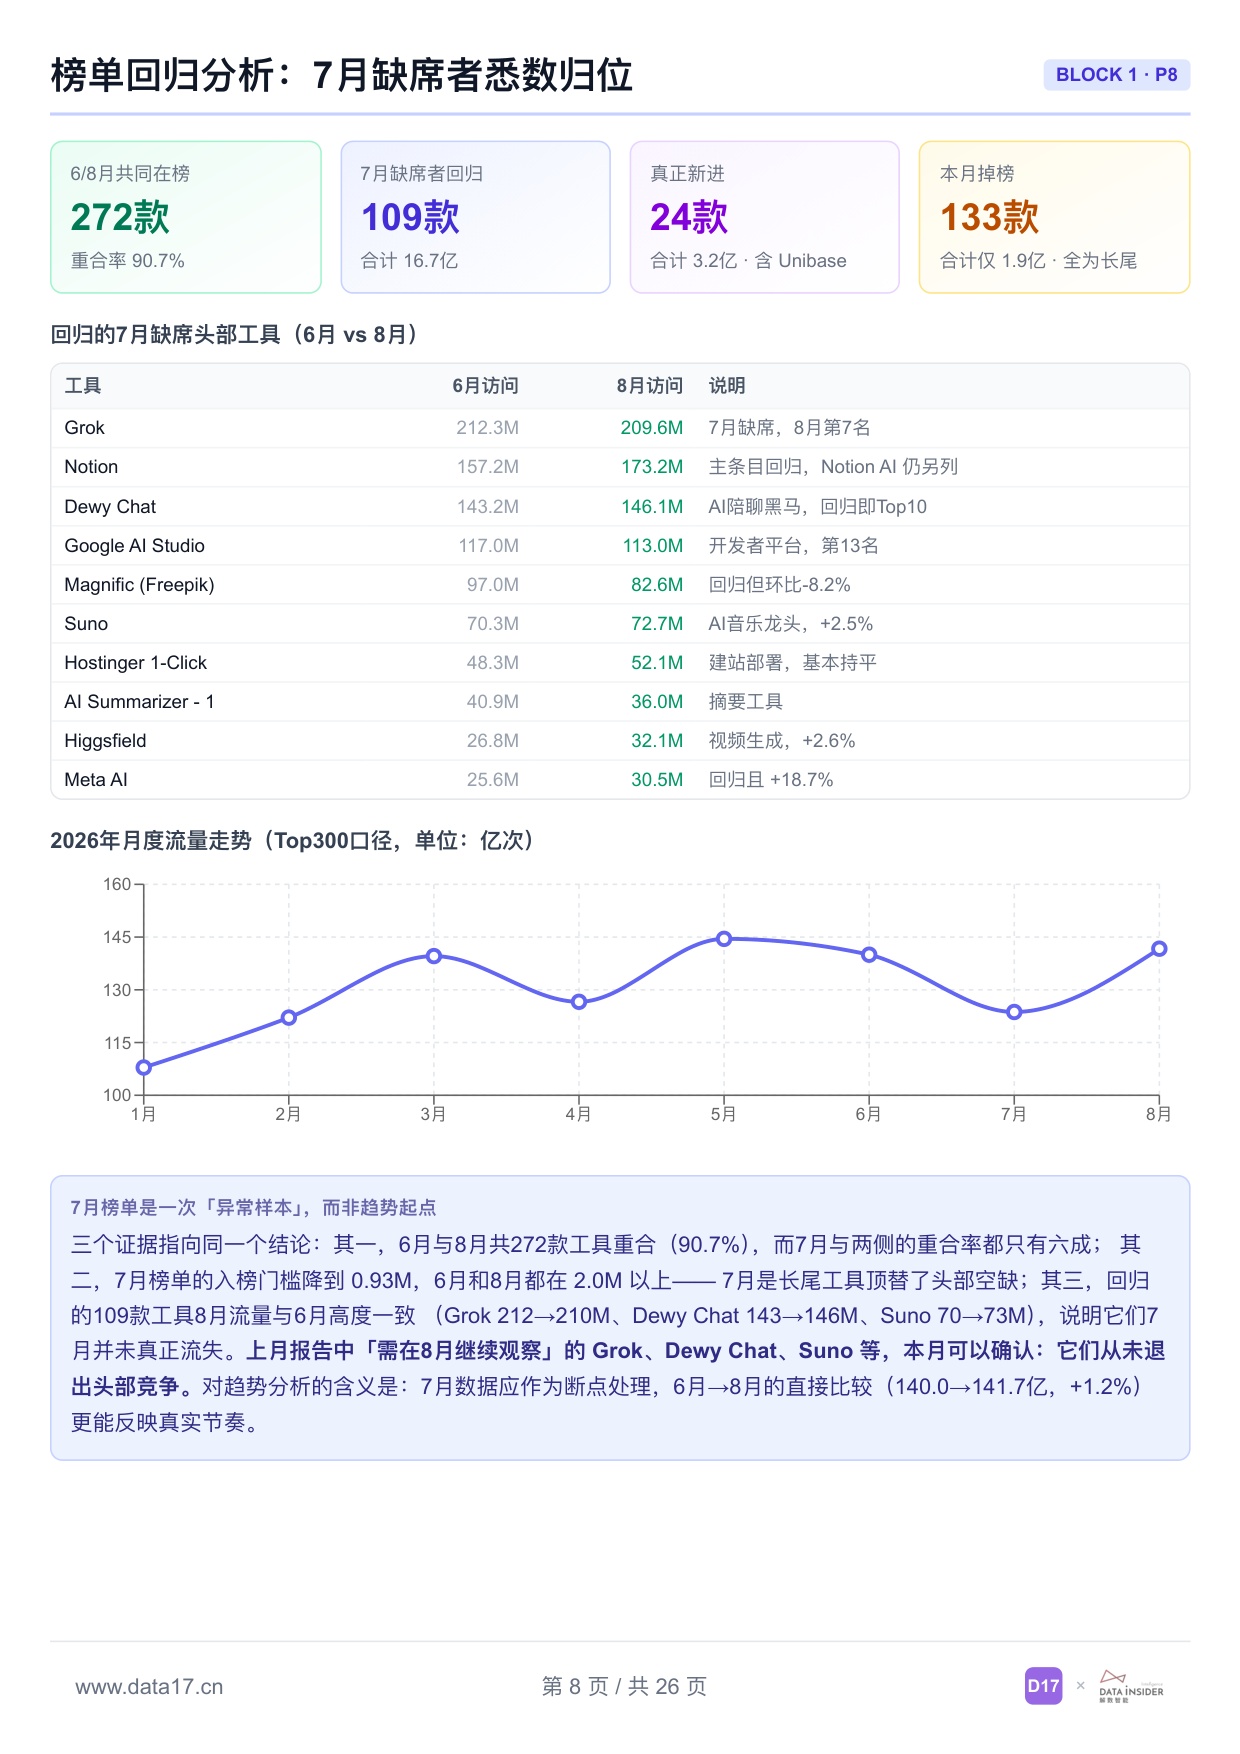
Task: Click the Data Insider logo in footer
Action: click(1131, 1686)
